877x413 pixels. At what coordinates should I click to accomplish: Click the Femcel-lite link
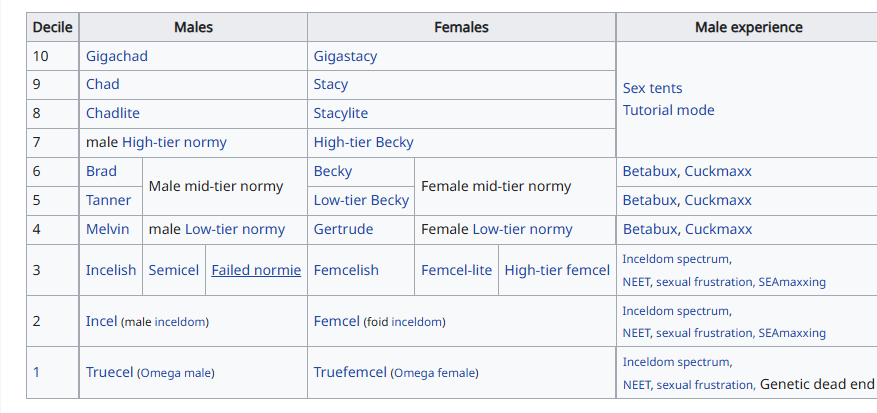[x=456, y=270]
